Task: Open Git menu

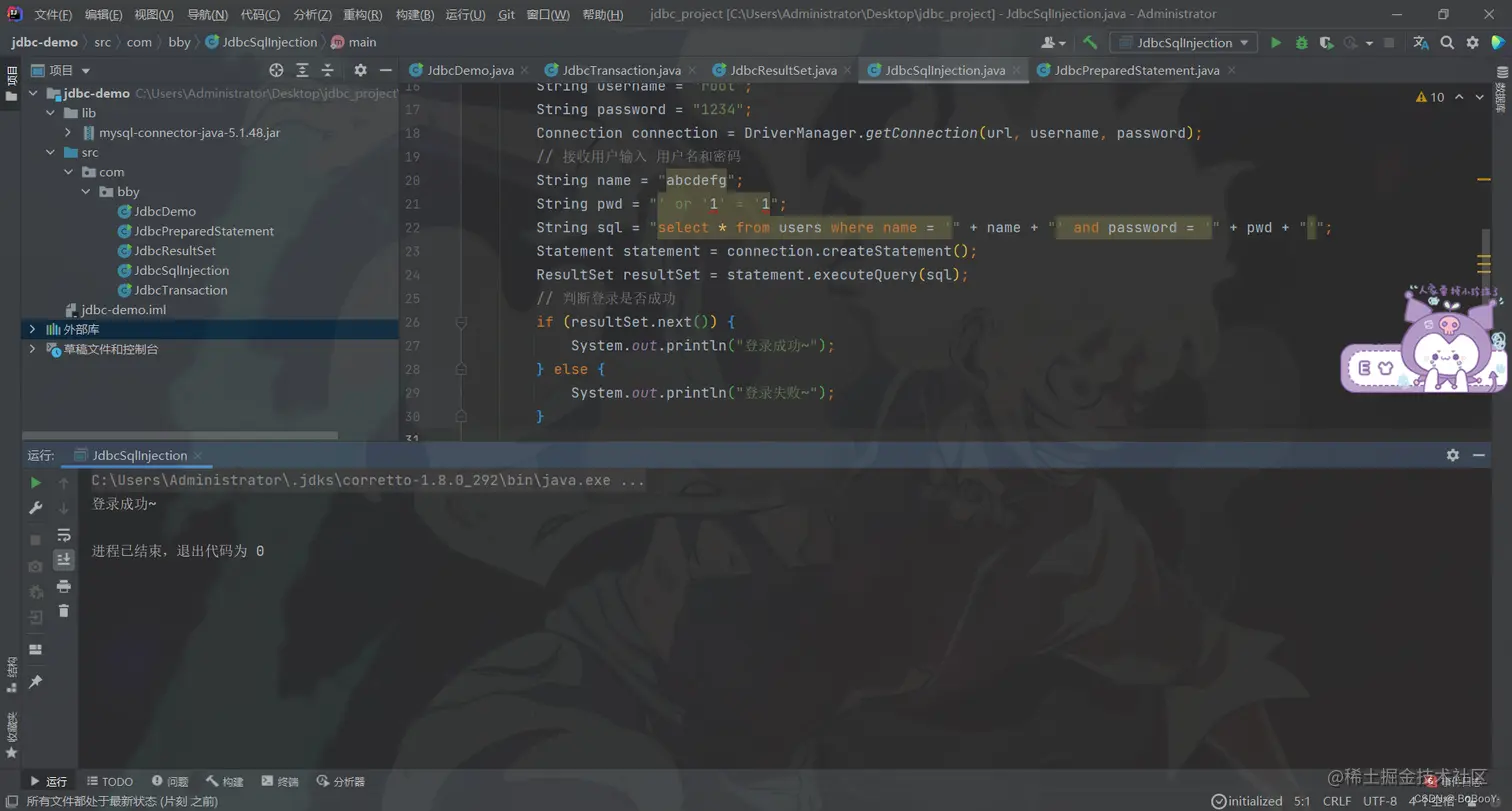Action: [x=506, y=15]
